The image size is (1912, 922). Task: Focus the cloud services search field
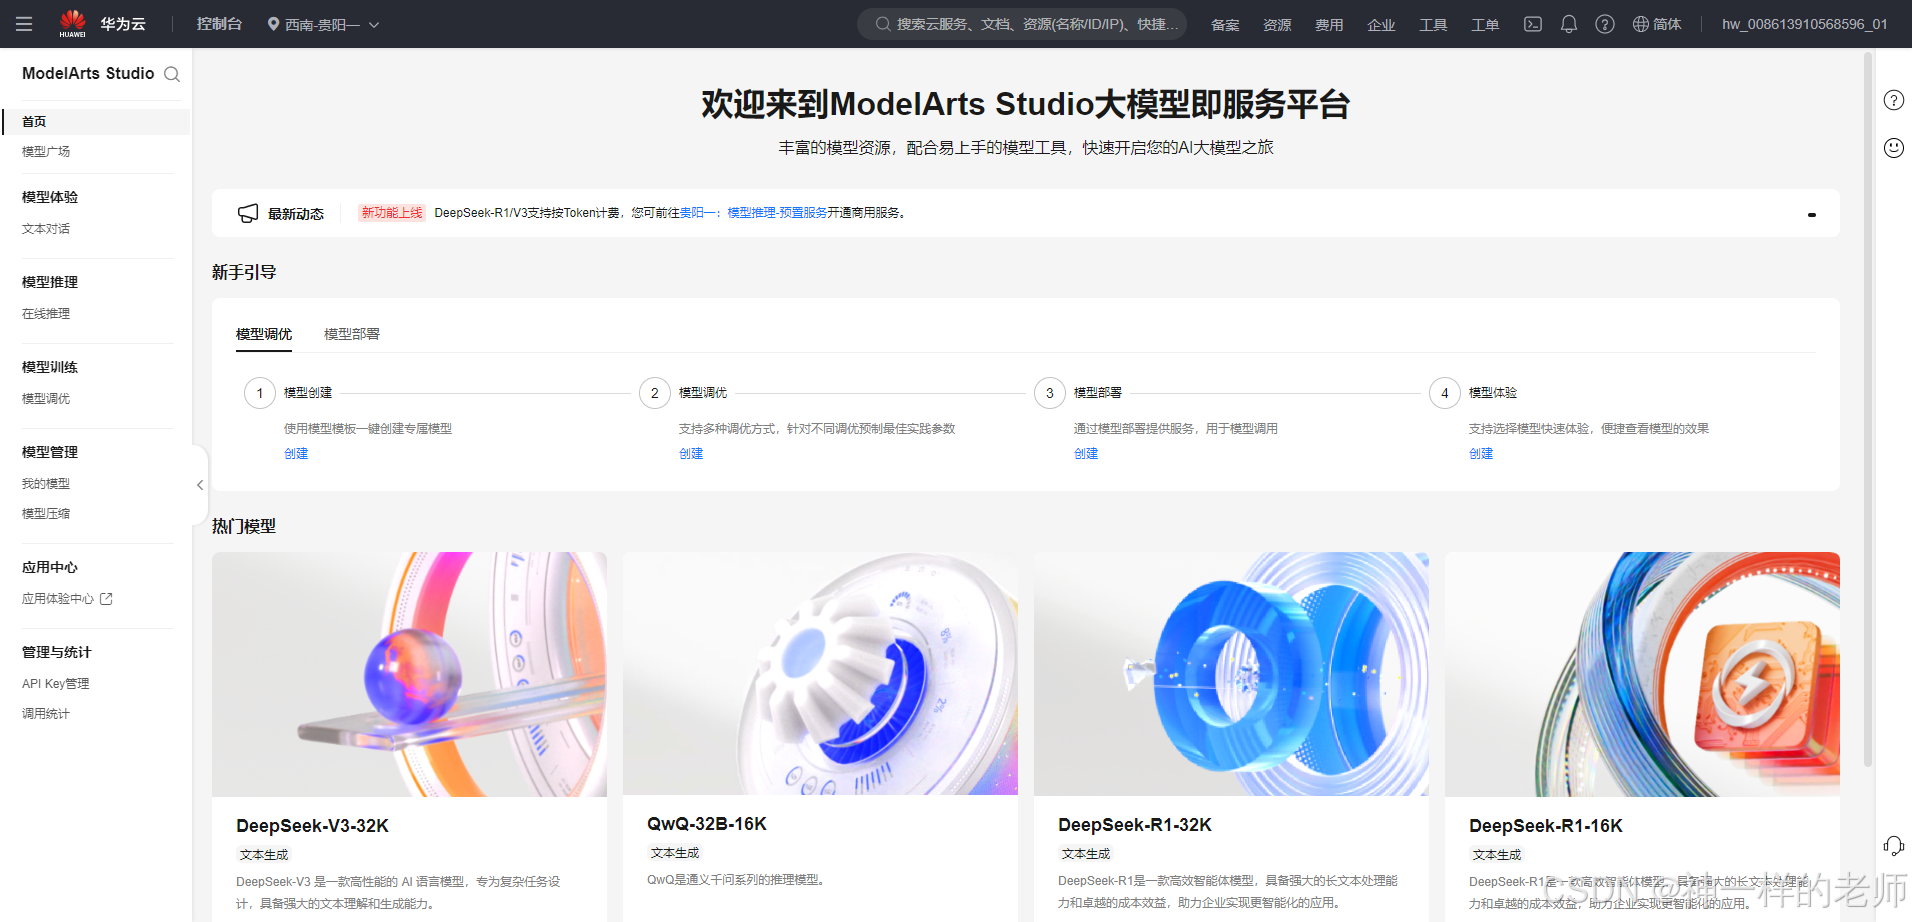pos(1022,24)
